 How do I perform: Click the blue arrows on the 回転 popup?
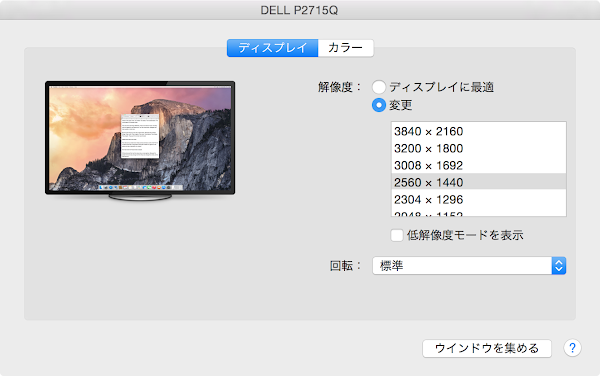[559, 265]
